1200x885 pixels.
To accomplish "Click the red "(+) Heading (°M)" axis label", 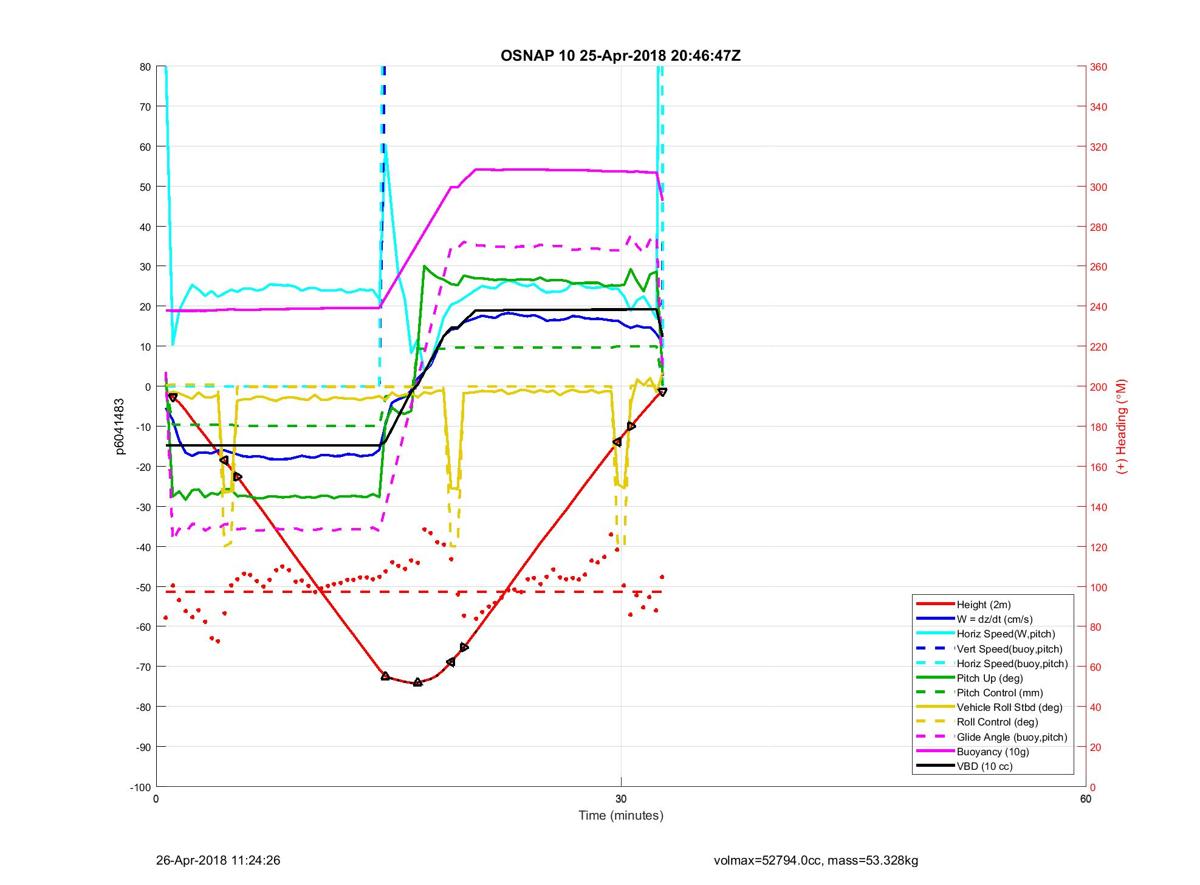I will tap(1122, 426).
